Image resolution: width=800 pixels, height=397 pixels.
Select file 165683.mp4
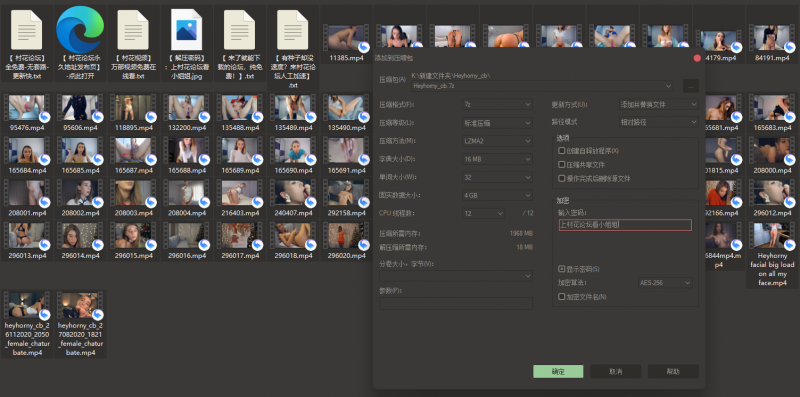pyautogui.click(x=772, y=113)
